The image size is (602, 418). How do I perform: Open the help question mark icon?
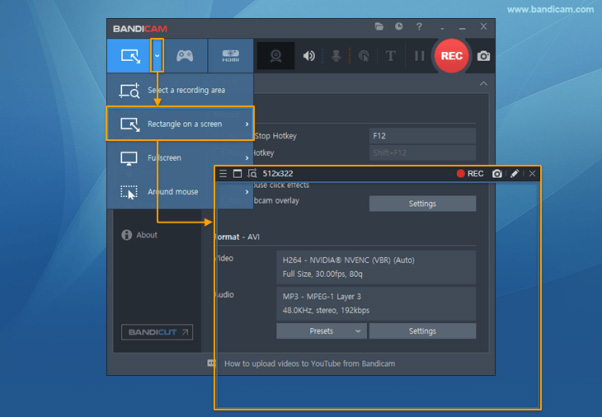419,27
